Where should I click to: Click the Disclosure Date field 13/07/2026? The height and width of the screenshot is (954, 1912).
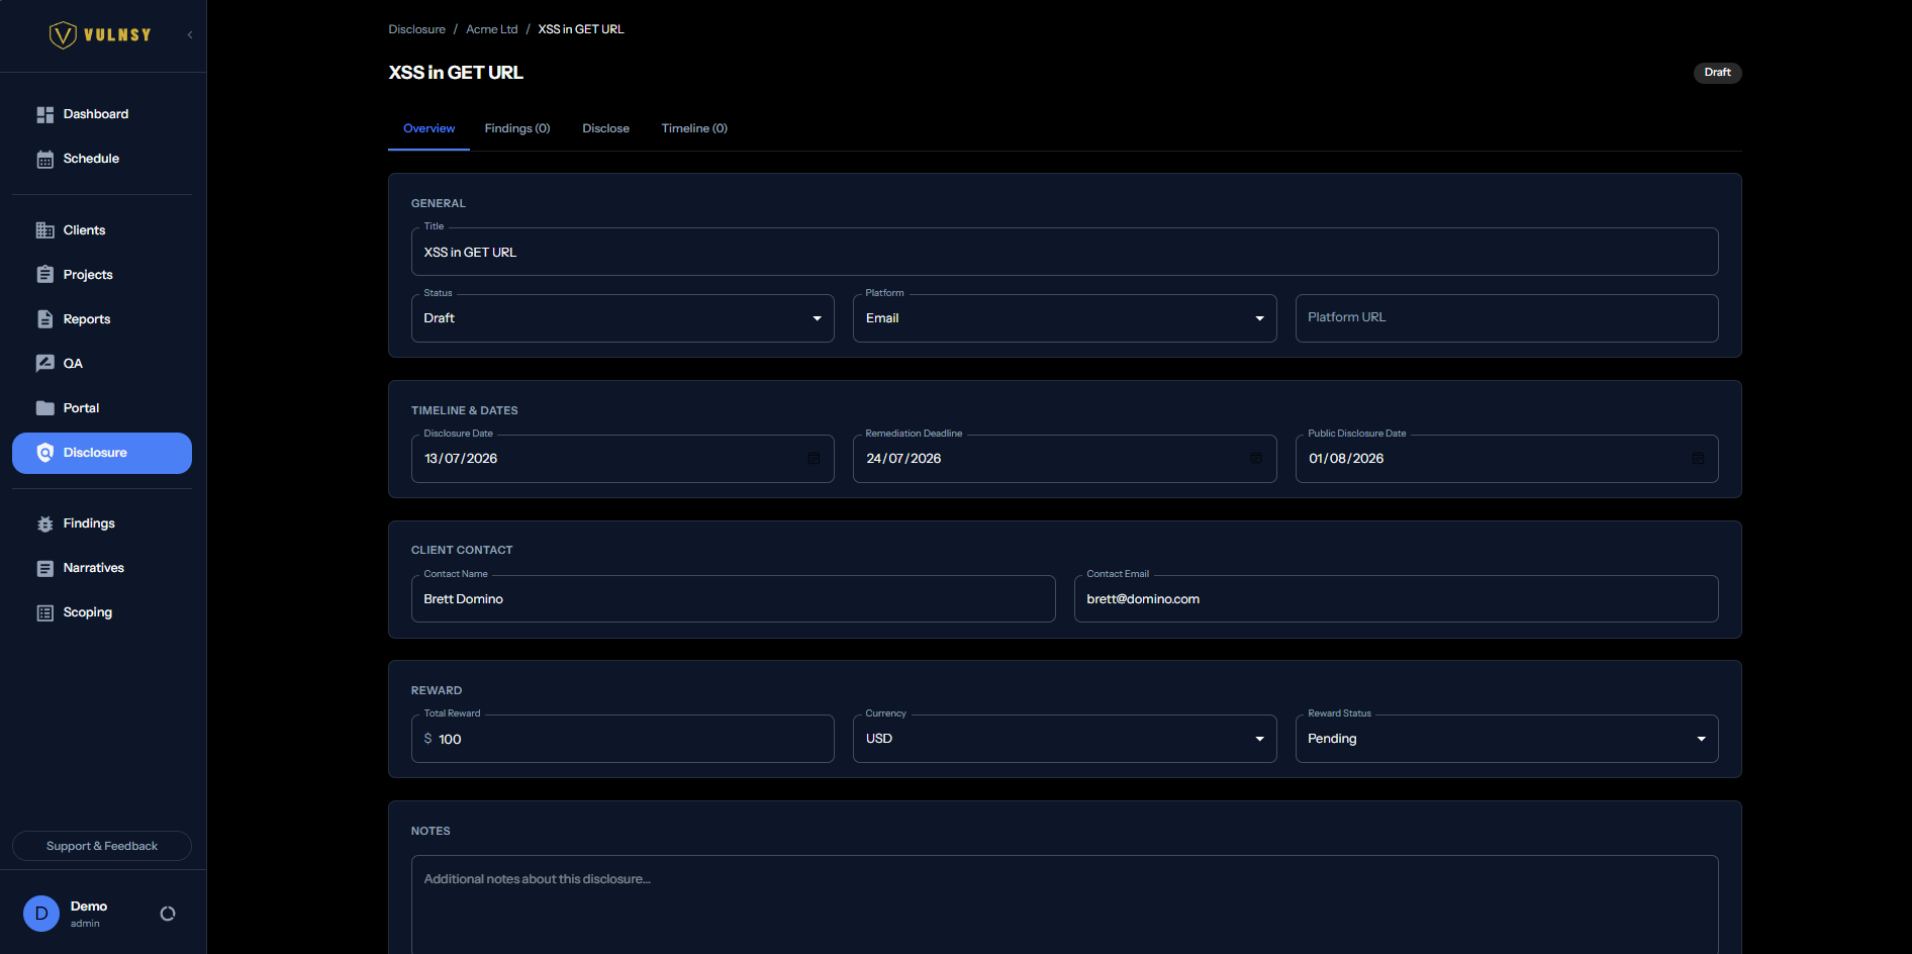point(622,459)
